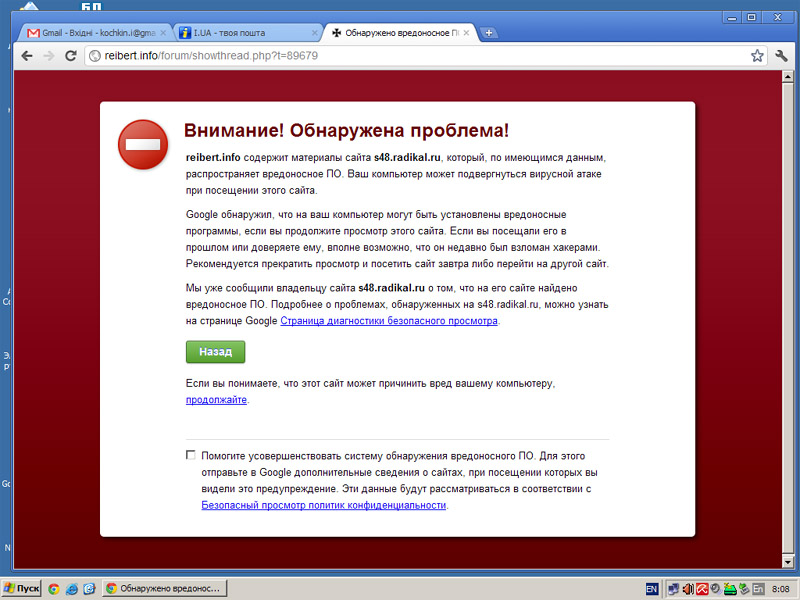This screenshot has width=800, height=600.
Task: Click the продолжайте link to proceed
Action: click(x=216, y=399)
